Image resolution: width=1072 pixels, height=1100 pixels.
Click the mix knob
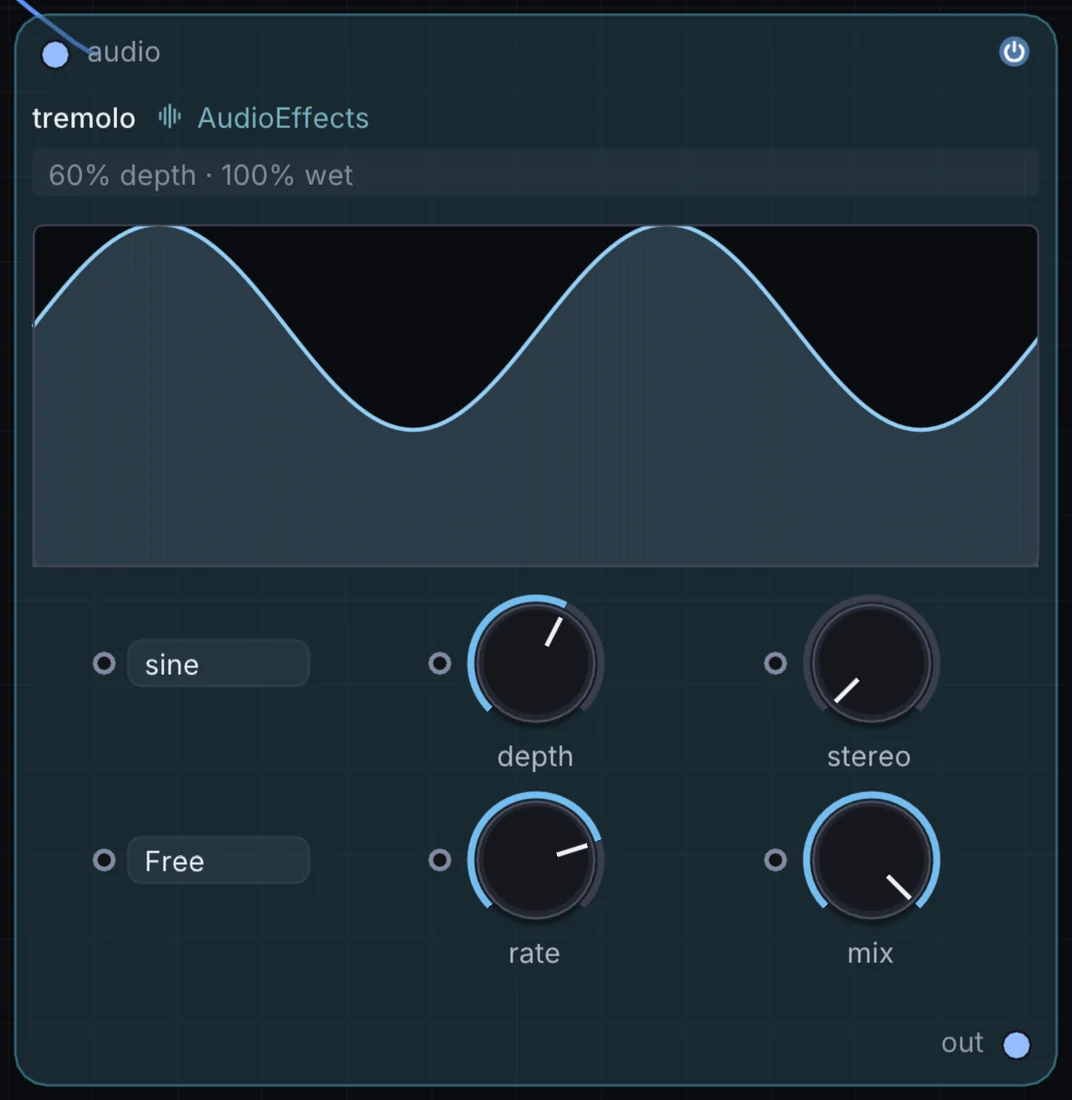tap(871, 859)
